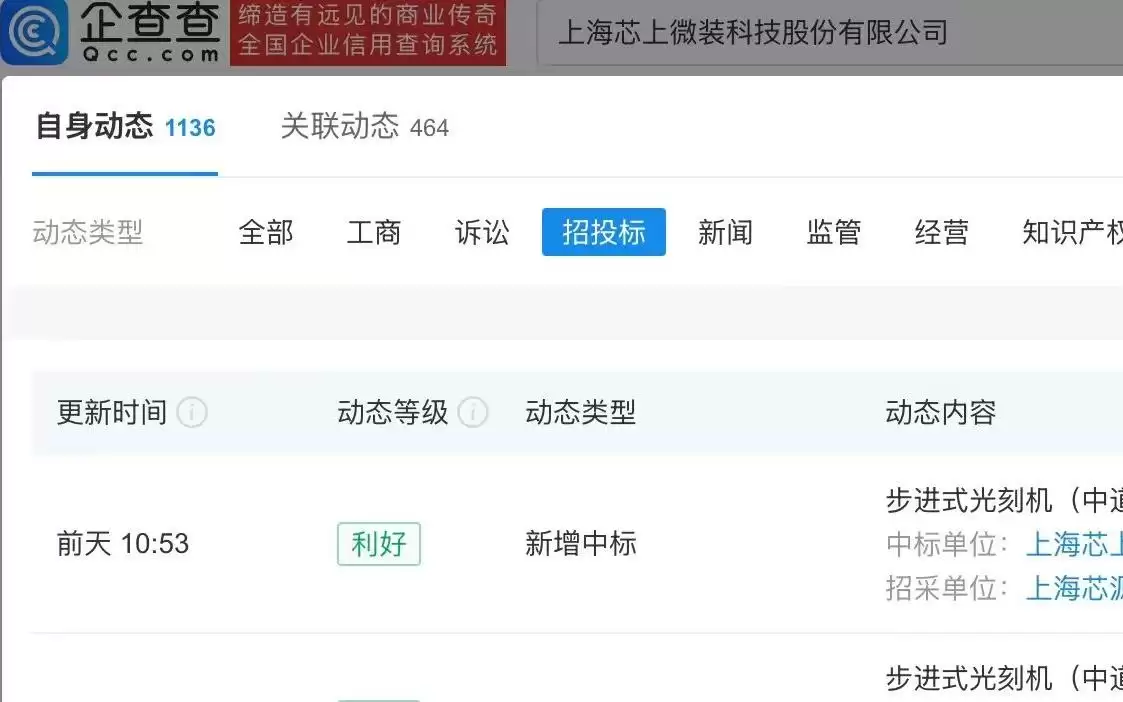Select 诉讼 dynamic type filter

(x=482, y=232)
